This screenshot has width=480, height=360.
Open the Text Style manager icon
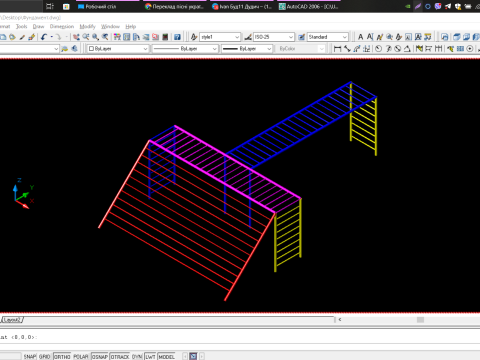click(194, 37)
